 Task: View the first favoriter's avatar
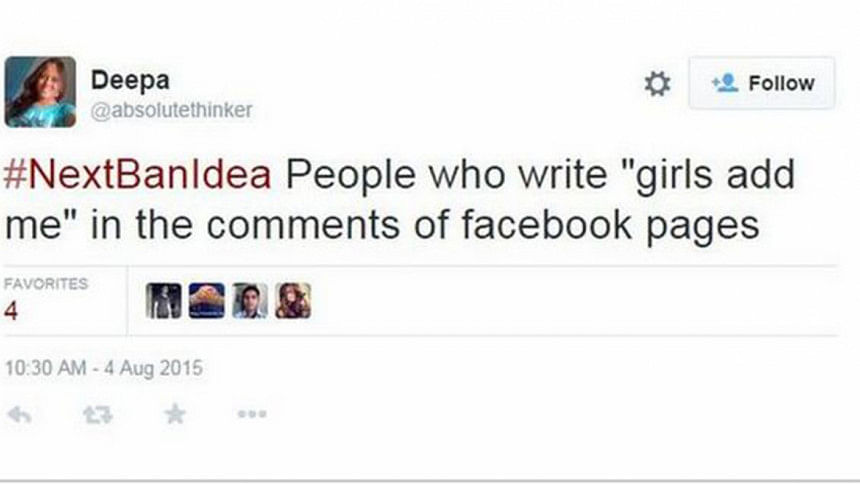(x=163, y=300)
